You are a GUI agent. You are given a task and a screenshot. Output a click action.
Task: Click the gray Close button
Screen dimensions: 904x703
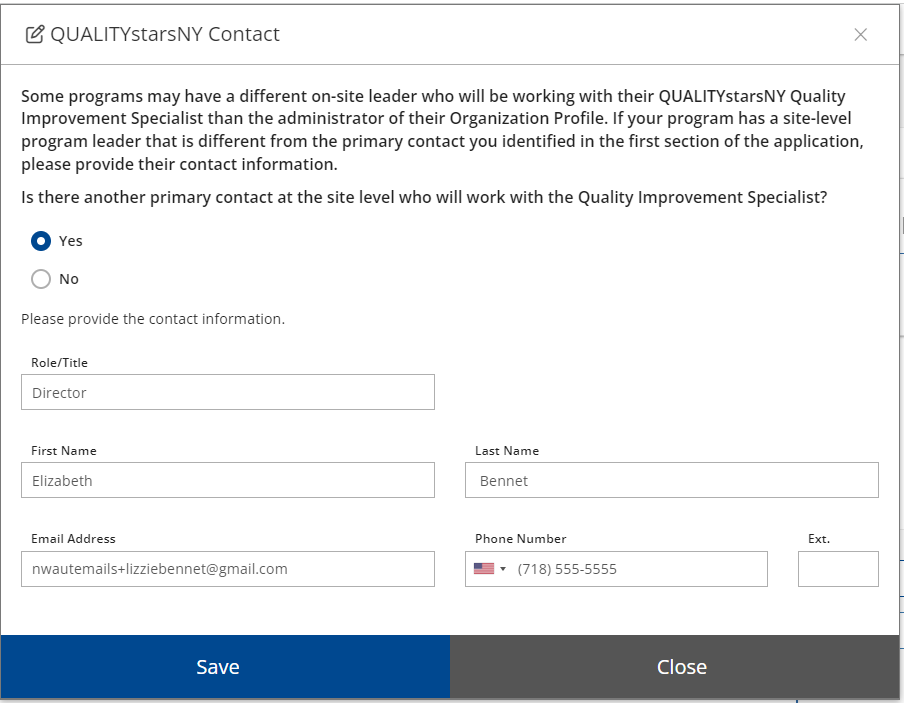coord(675,667)
